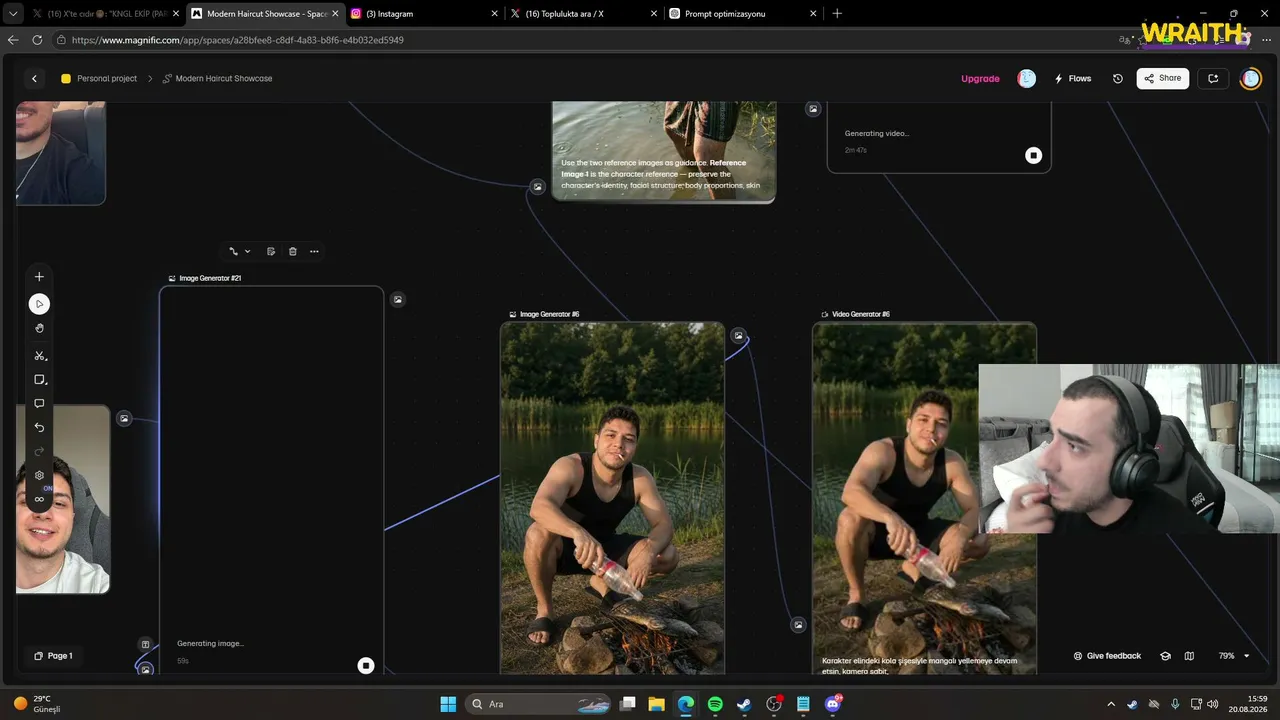Toggle the minimap icon
Viewport: 1280px width, 720px height.
click(1189, 656)
